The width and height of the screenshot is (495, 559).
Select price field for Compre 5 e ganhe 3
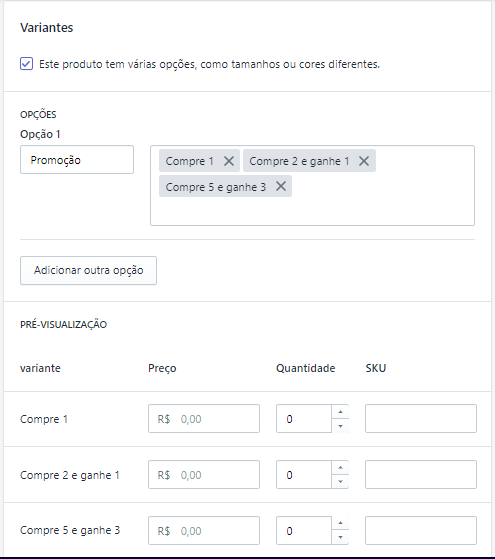click(204, 530)
